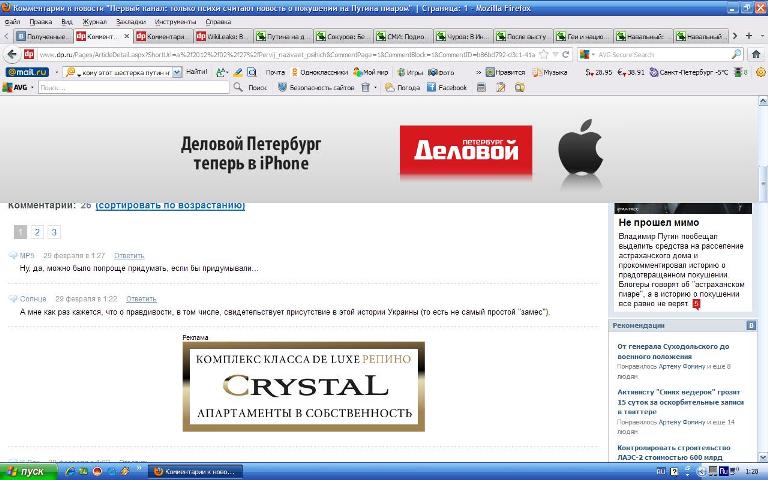The width and height of the screenshot is (768, 480).
Task: Click сортировать по возрастанию link
Action: 170,205
